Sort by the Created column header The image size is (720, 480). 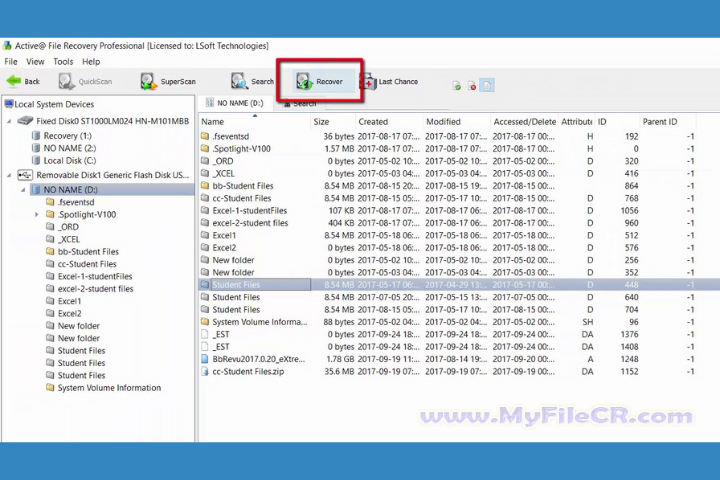[389, 122]
